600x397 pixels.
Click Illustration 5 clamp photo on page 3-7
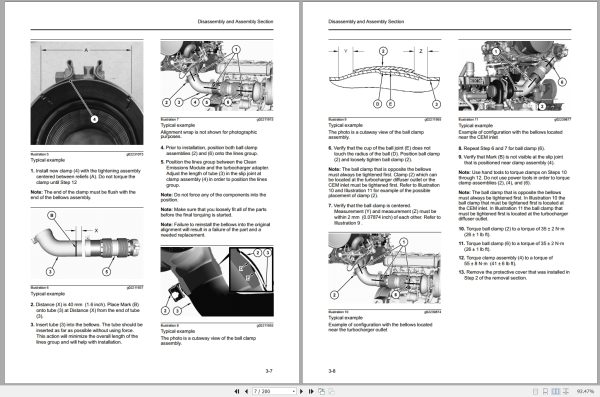click(87, 93)
